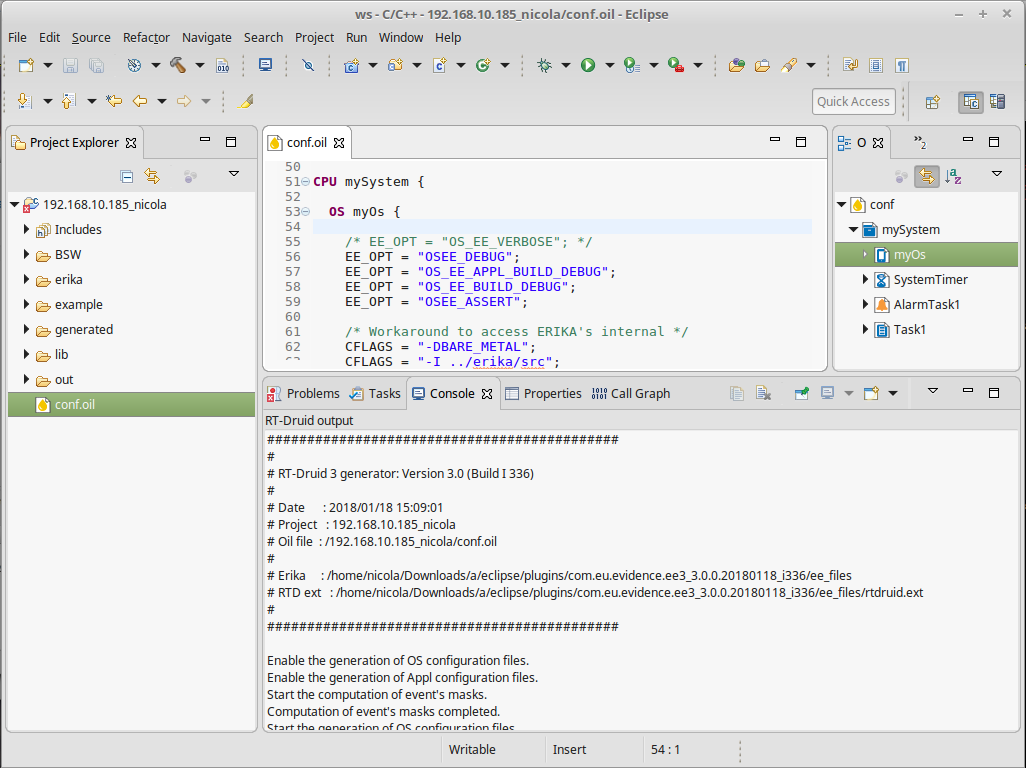
Task: Click the New C Source File icon
Action: 440,65
